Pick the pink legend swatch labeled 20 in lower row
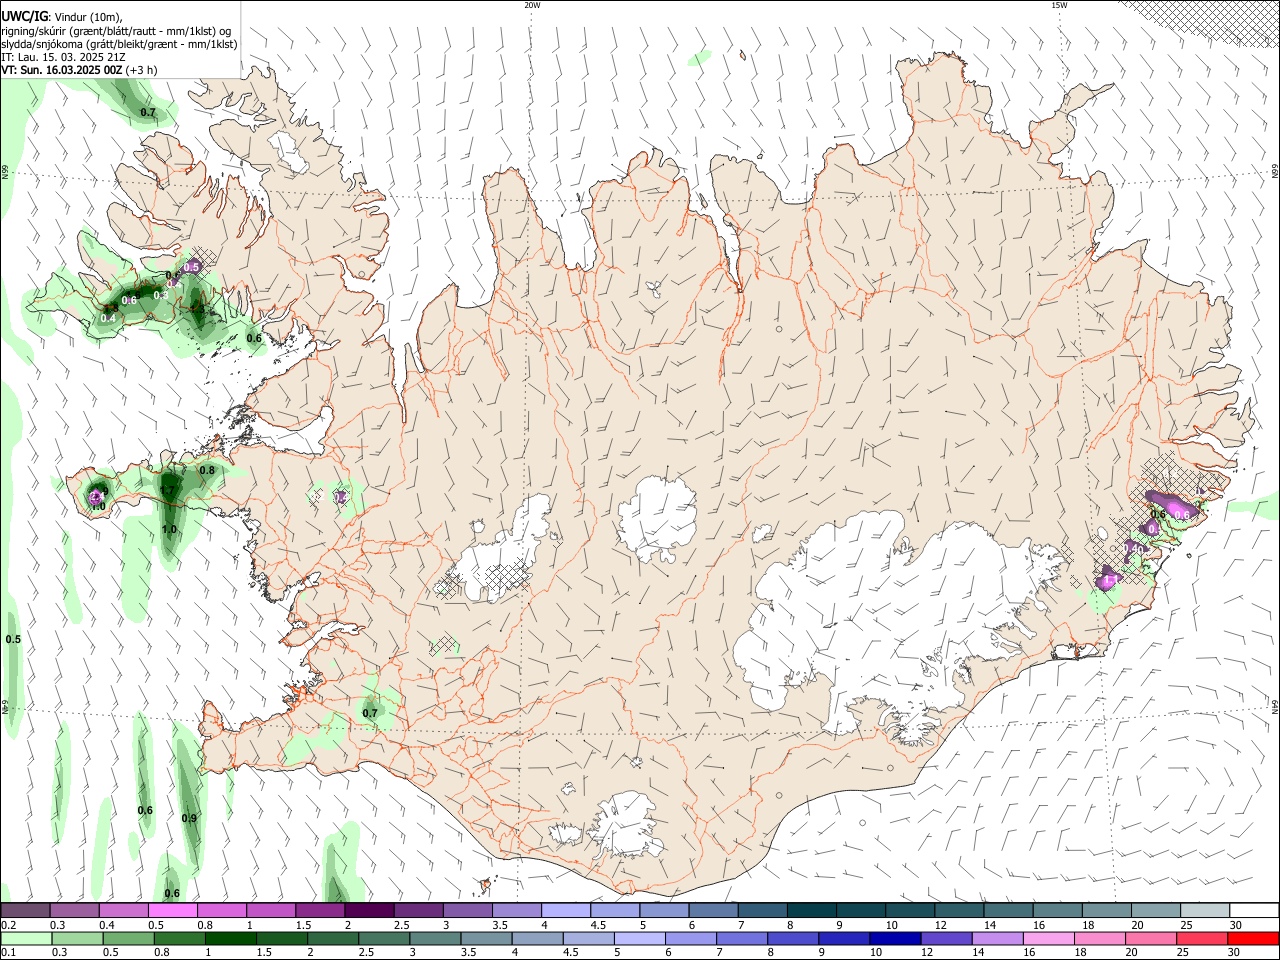The image size is (1280, 960). click(1150, 939)
